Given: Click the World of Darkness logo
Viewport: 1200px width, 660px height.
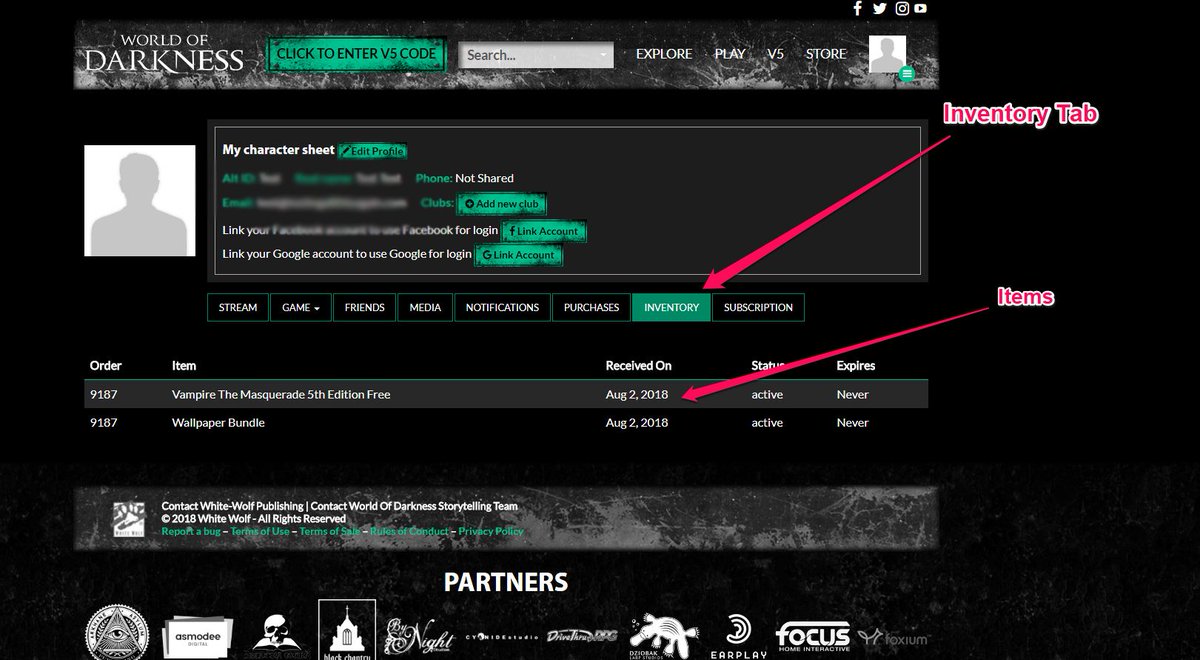Looking at the screenshot, I should click(163, 53).
